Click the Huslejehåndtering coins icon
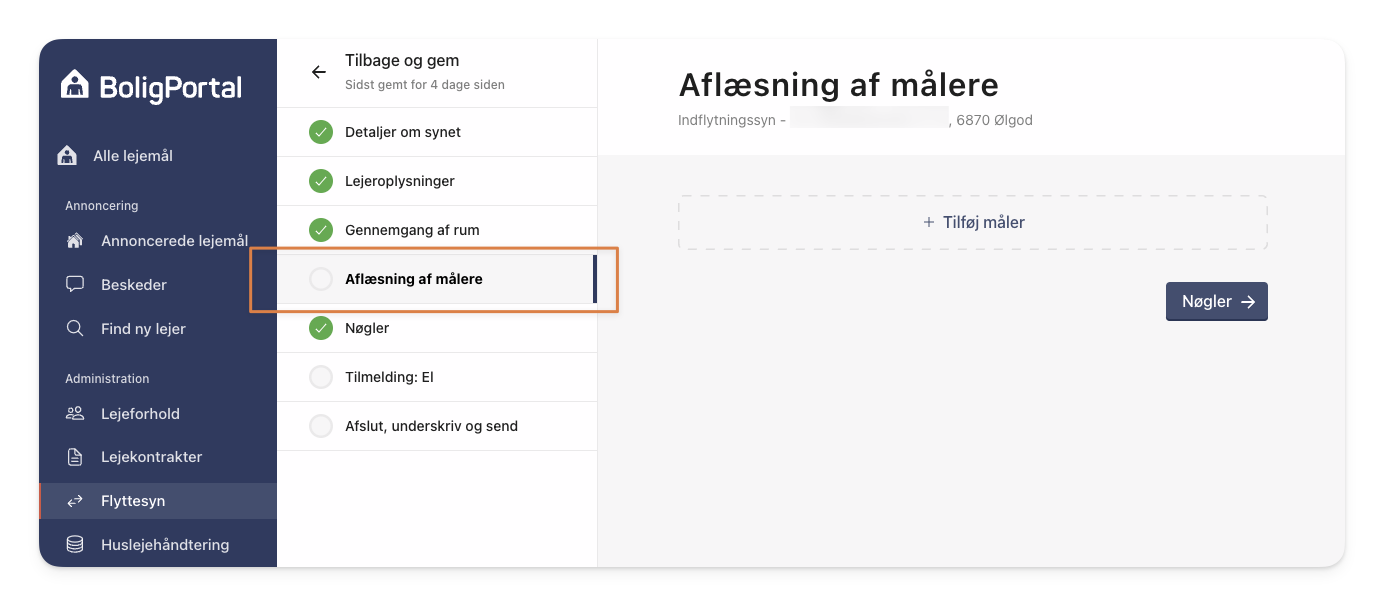Image resolution: width=1384 pixels, height=606 pixels. (75, 545)
